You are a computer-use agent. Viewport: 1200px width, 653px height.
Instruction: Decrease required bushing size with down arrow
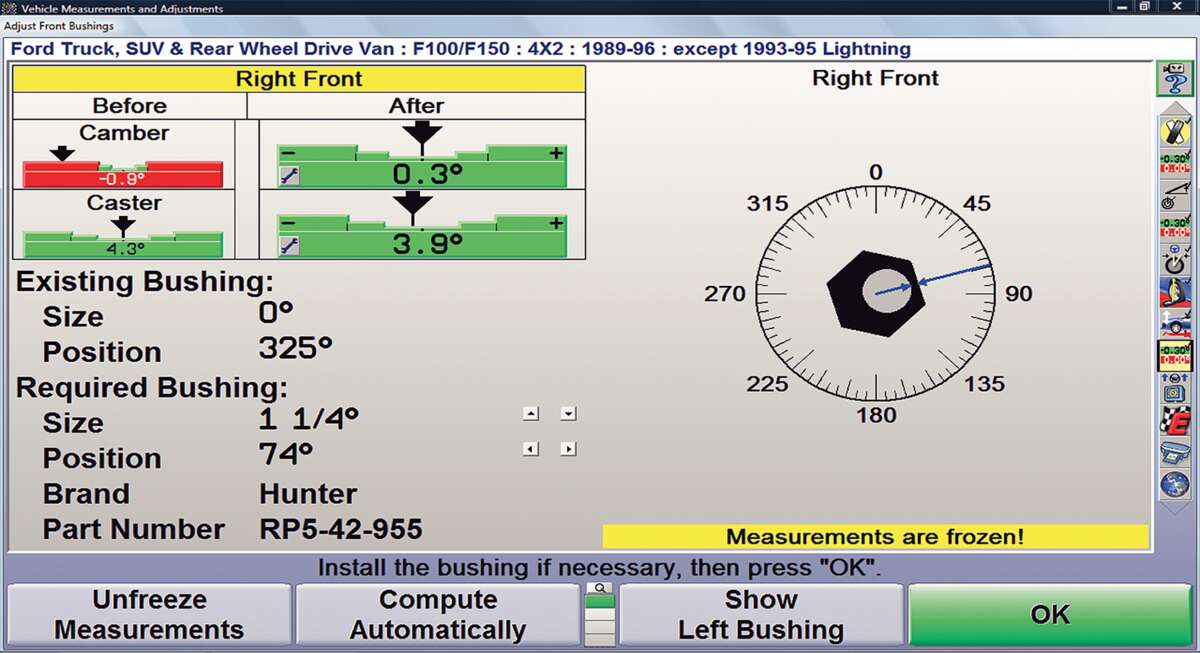pyautogui.click(x=568, y=413)
